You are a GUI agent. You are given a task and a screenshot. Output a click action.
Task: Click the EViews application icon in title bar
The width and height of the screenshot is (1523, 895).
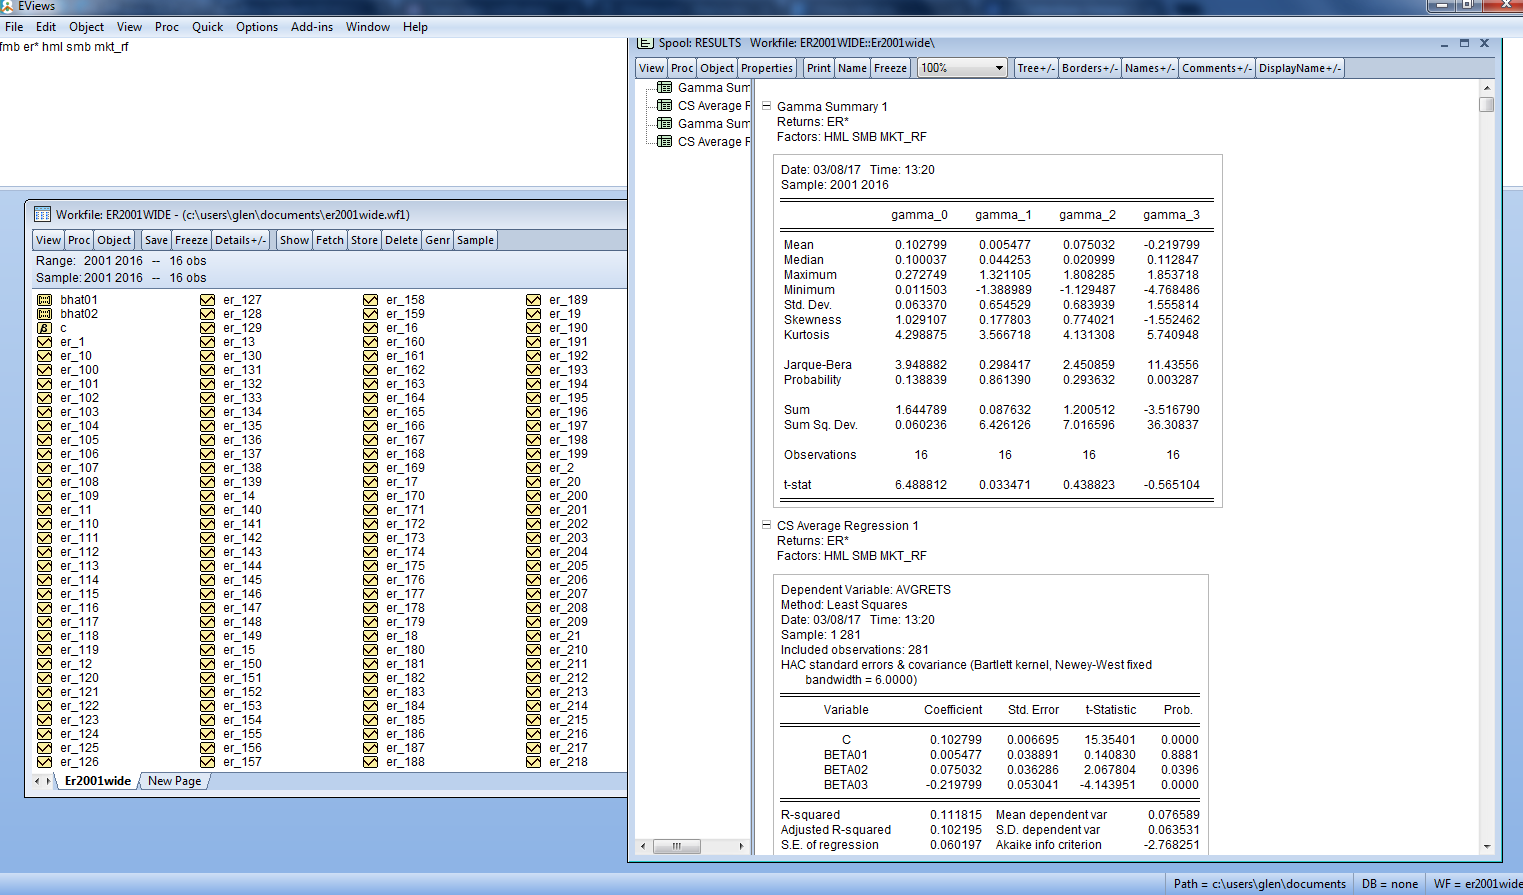tap(7, 6)
